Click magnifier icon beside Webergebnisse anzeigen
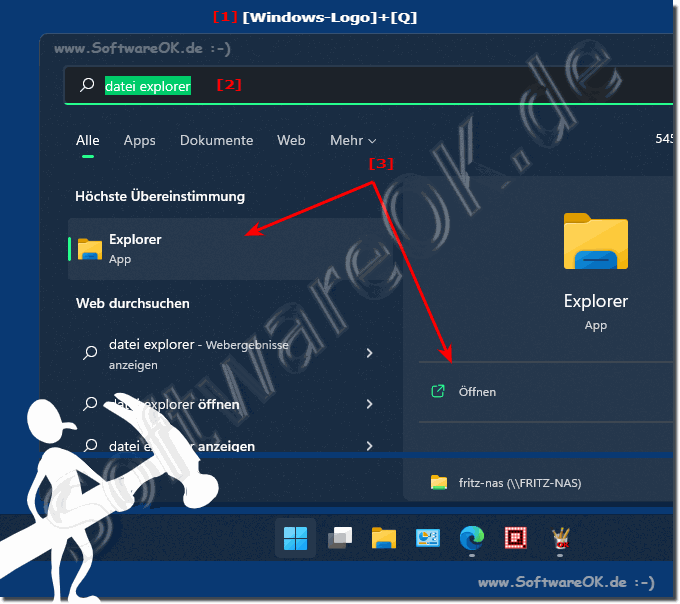Image resolution: width=680 pixels, height=604 pixels. tap(90, 353)
